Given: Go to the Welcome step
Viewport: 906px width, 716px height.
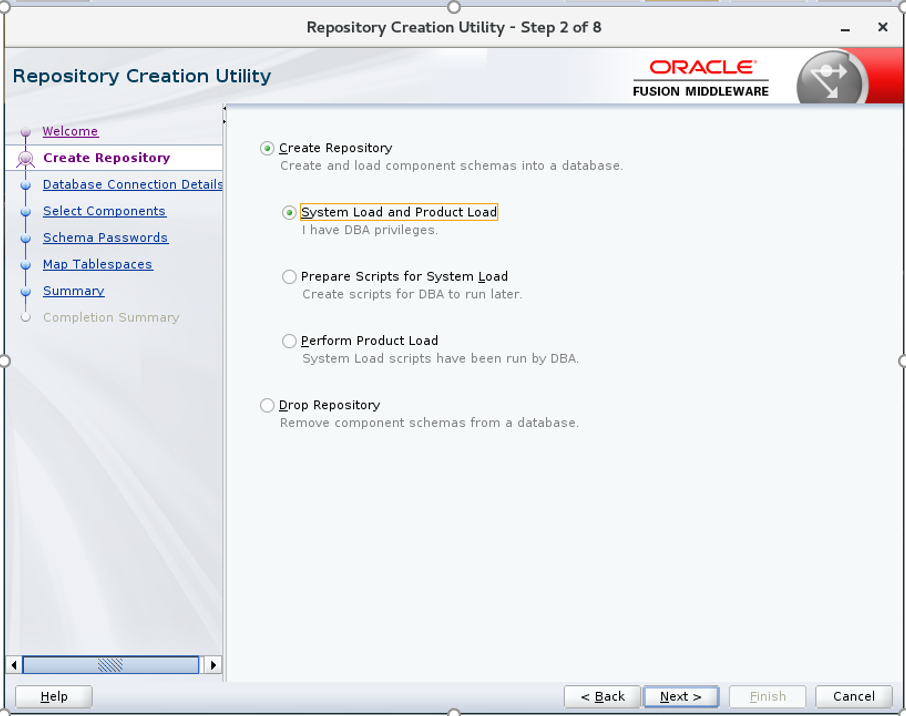Looking at the screenshot, I should point(70,131).
